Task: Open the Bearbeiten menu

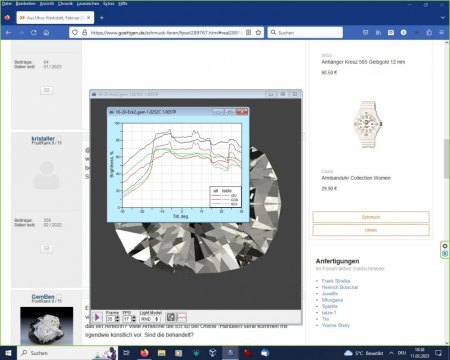Action: tap(26, 4)
